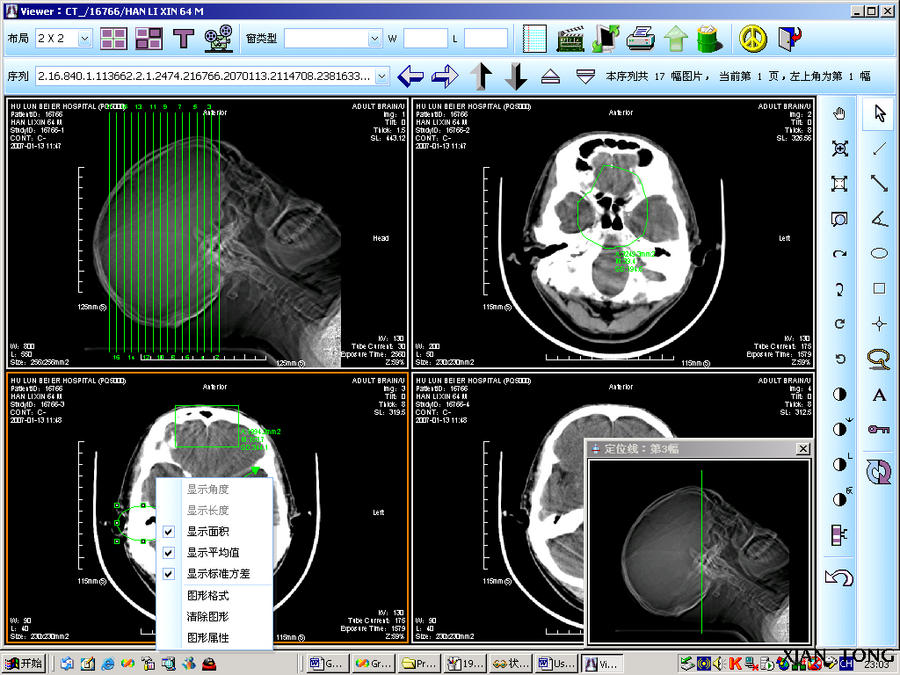Expand the 窗类型 dropdown
Viewport: 900px width, 675px height.
[374, 39]
